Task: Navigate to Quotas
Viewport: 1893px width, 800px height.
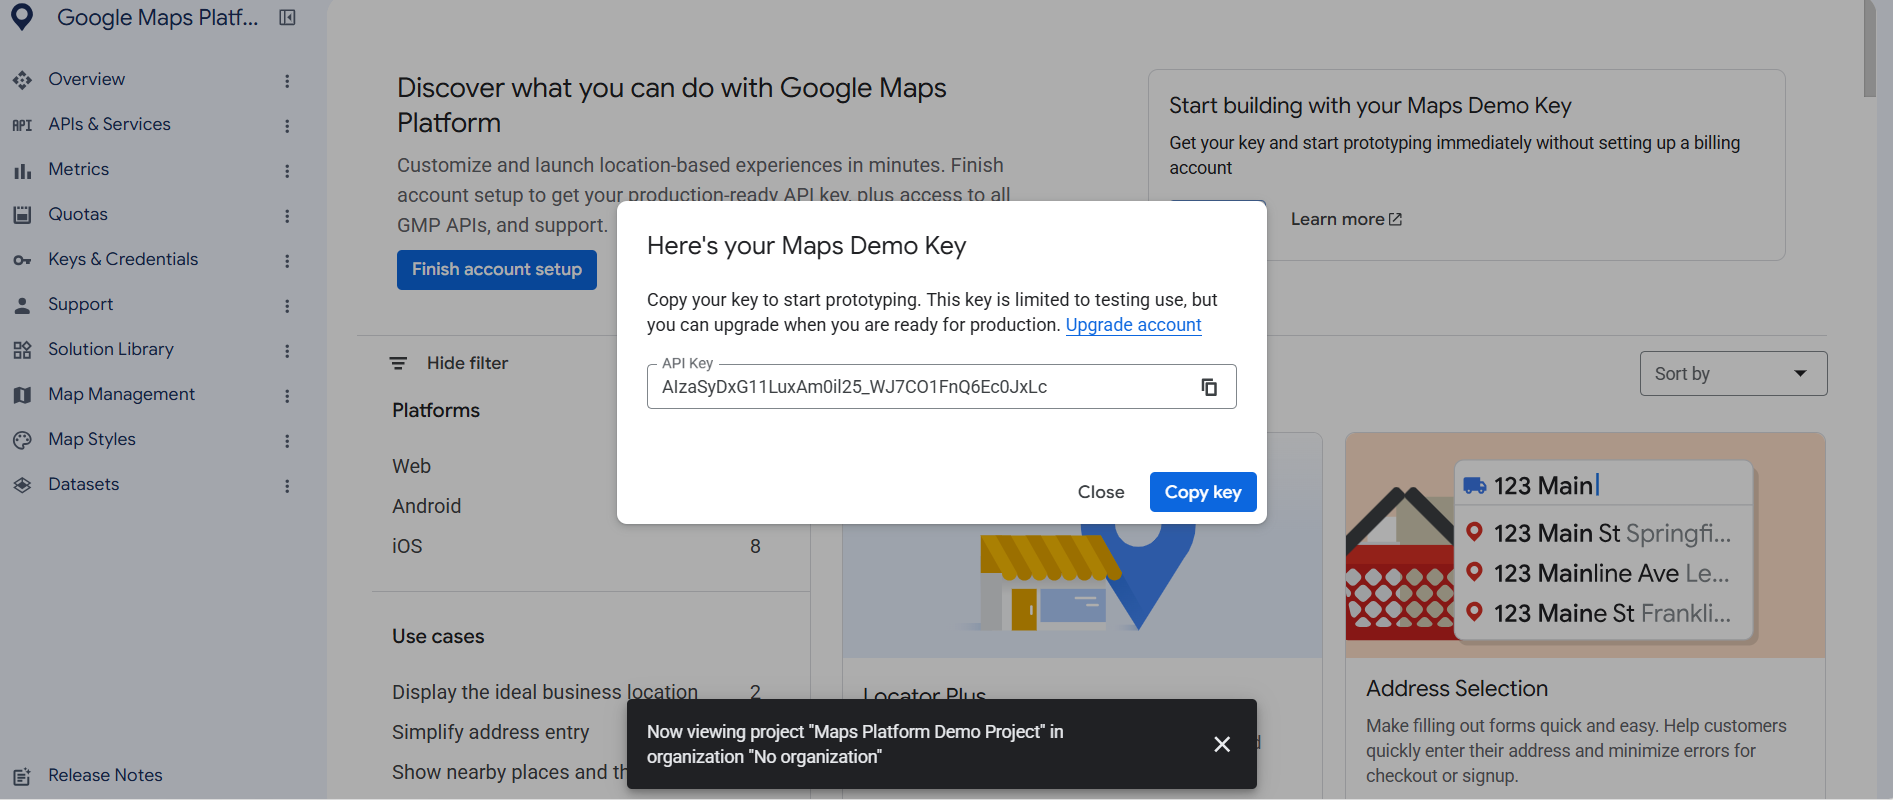Action: click(x=78, y=214)
